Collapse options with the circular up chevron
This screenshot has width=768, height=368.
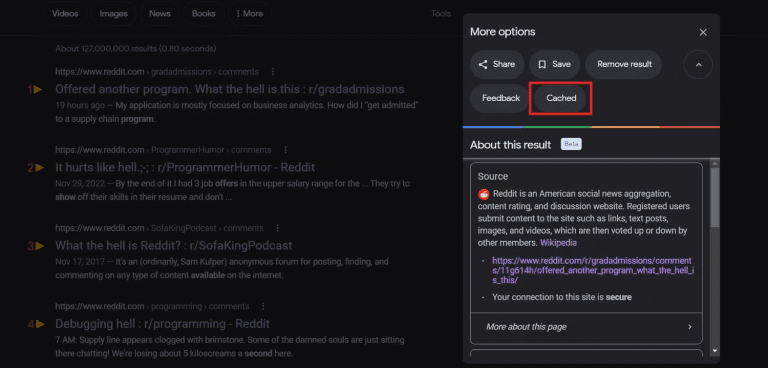[698, 64]
